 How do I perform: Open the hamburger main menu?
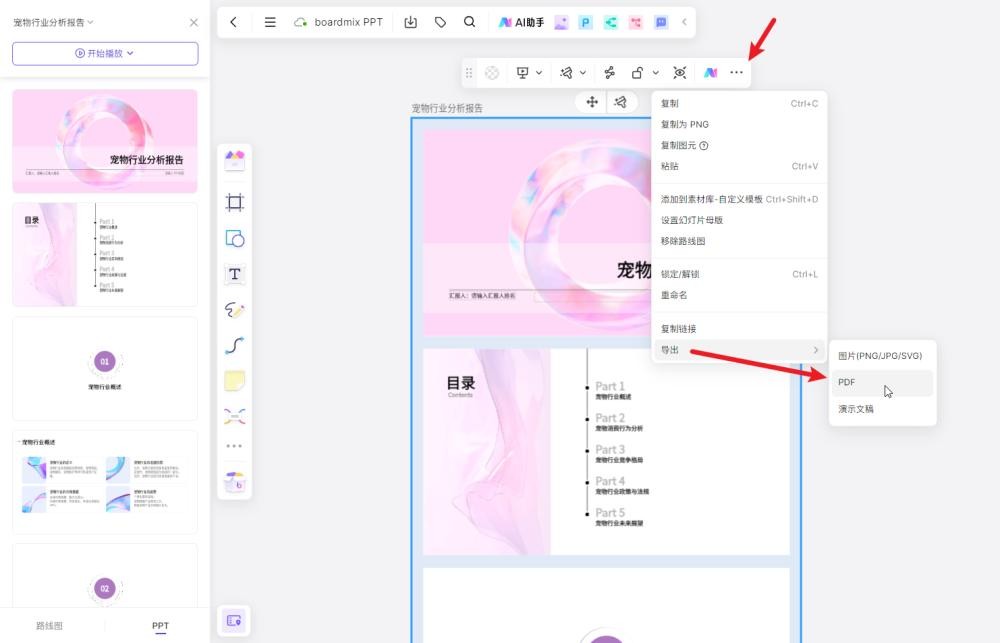pyautogui.click(x=270, y=22)
